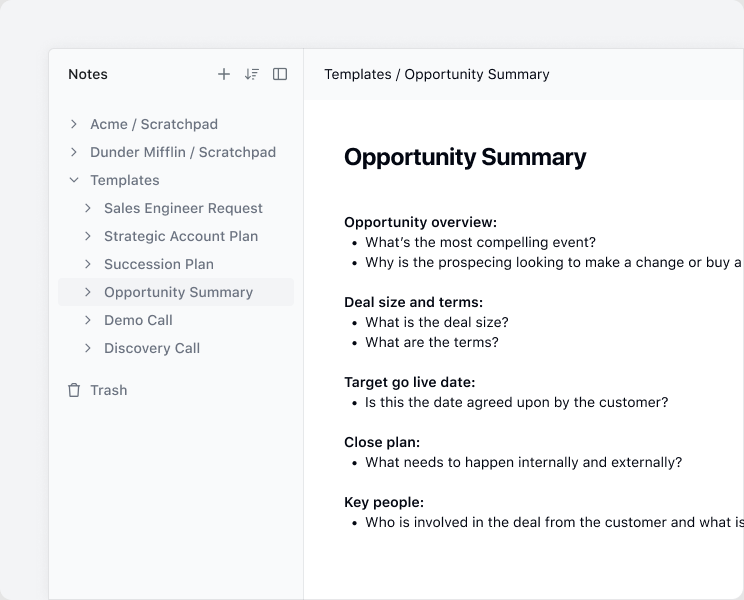This screenshot has height=600, width=744.
Task: Expand Opportunity Summary chevron
Action: (88, 292)
